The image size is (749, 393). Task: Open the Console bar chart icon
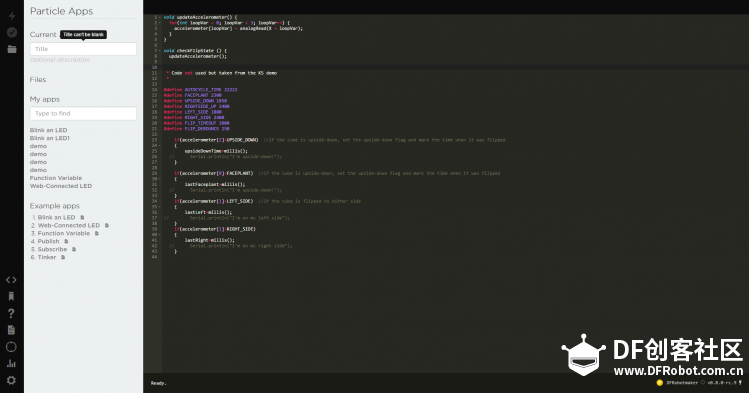11,363
